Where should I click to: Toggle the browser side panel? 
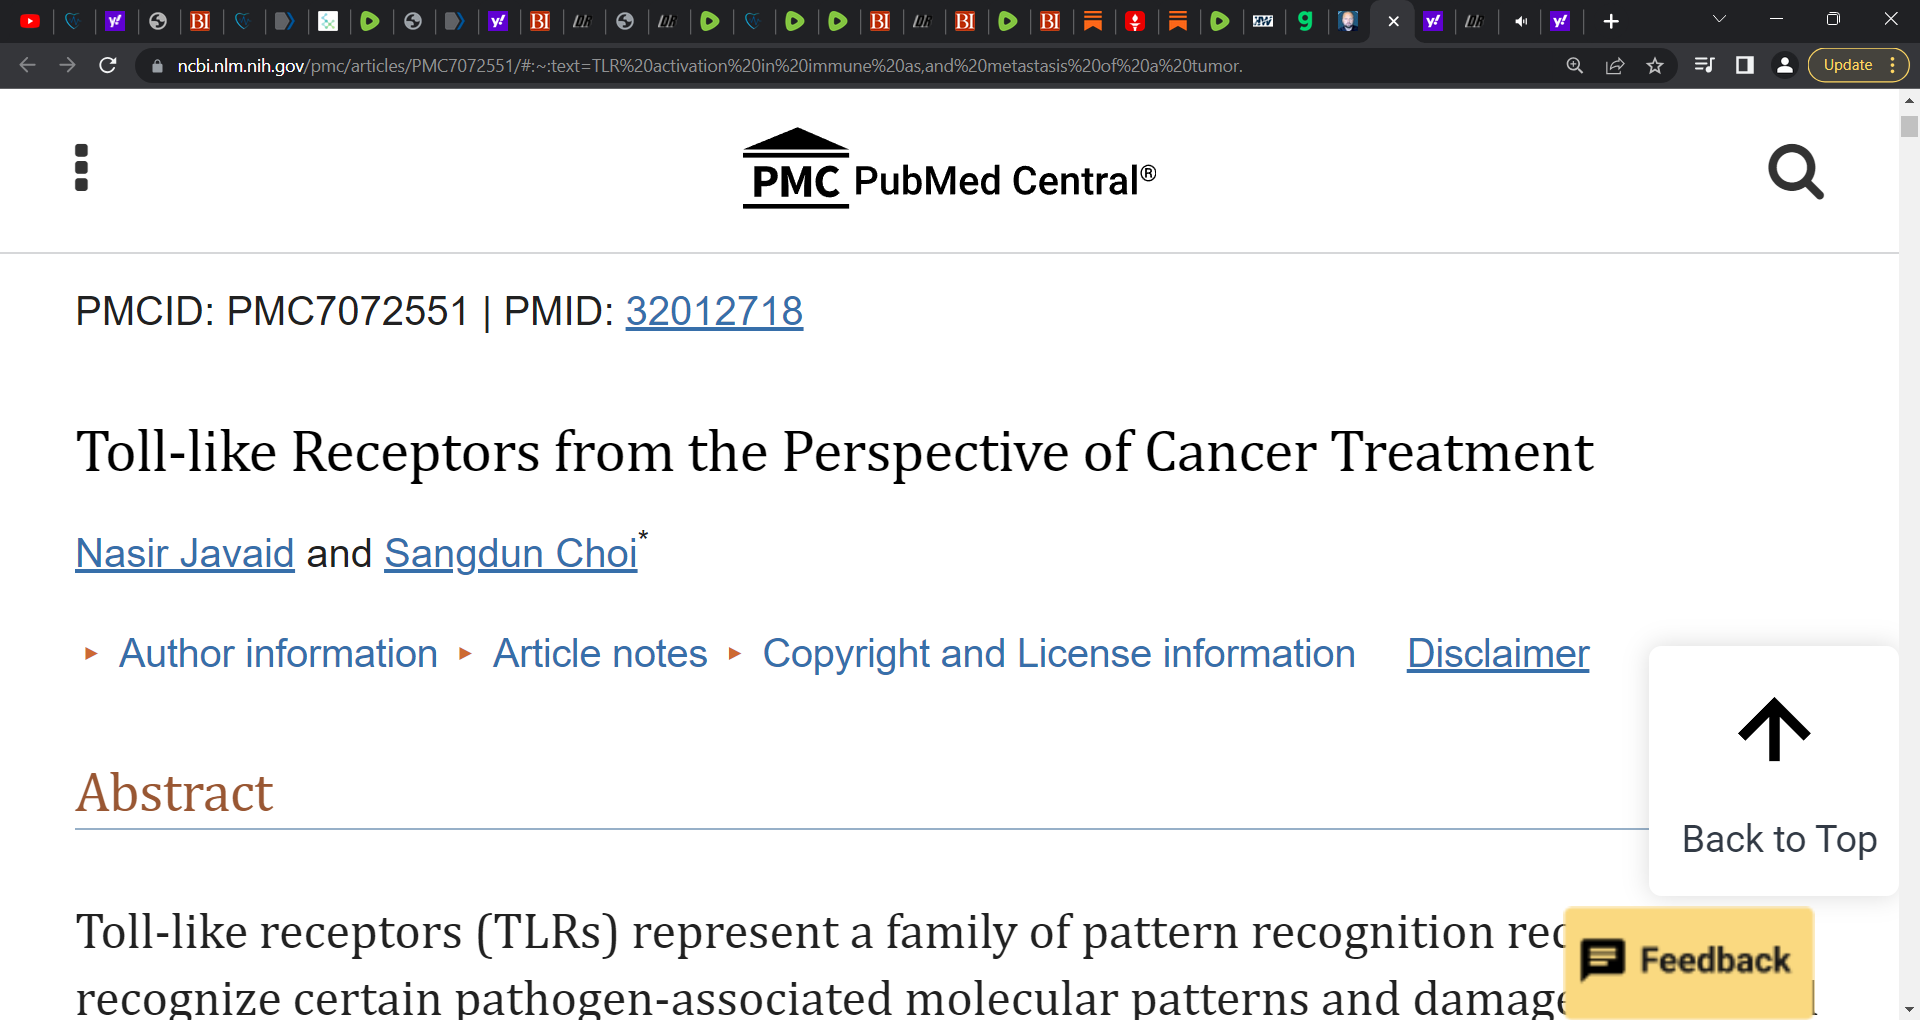coord(1745,66)
